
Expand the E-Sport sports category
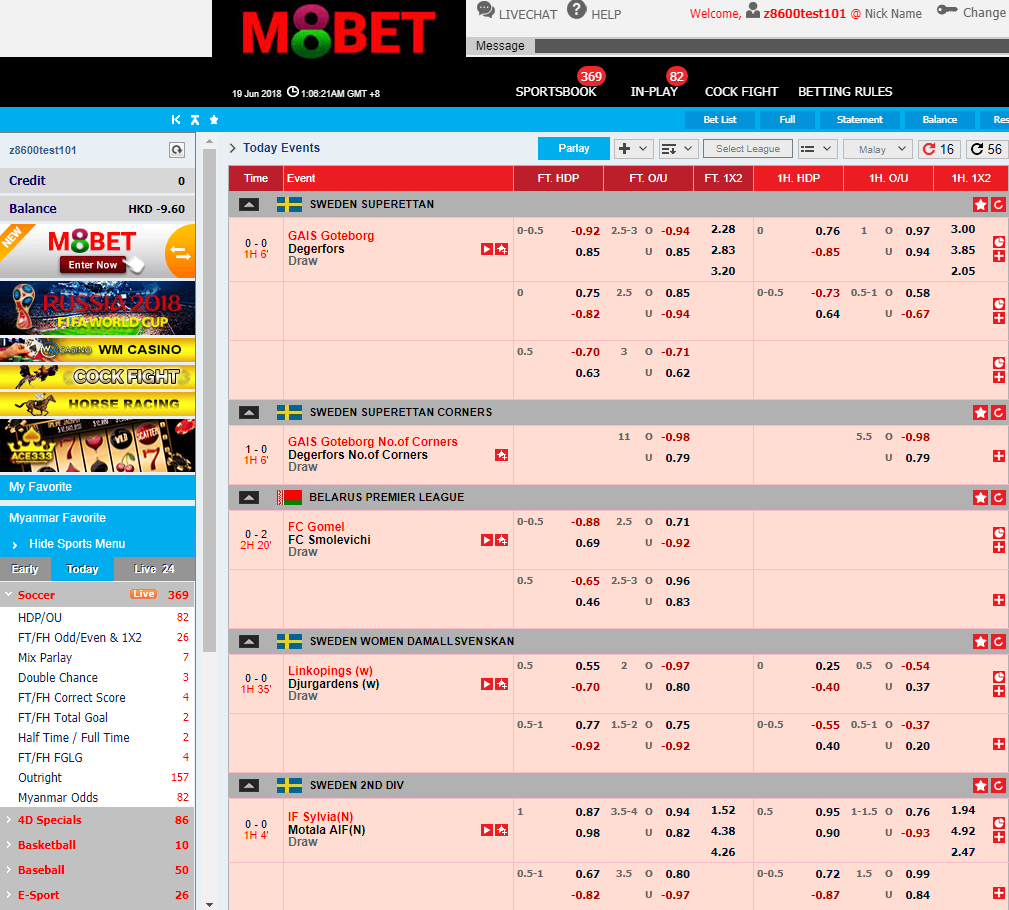(x=97, y=895)
